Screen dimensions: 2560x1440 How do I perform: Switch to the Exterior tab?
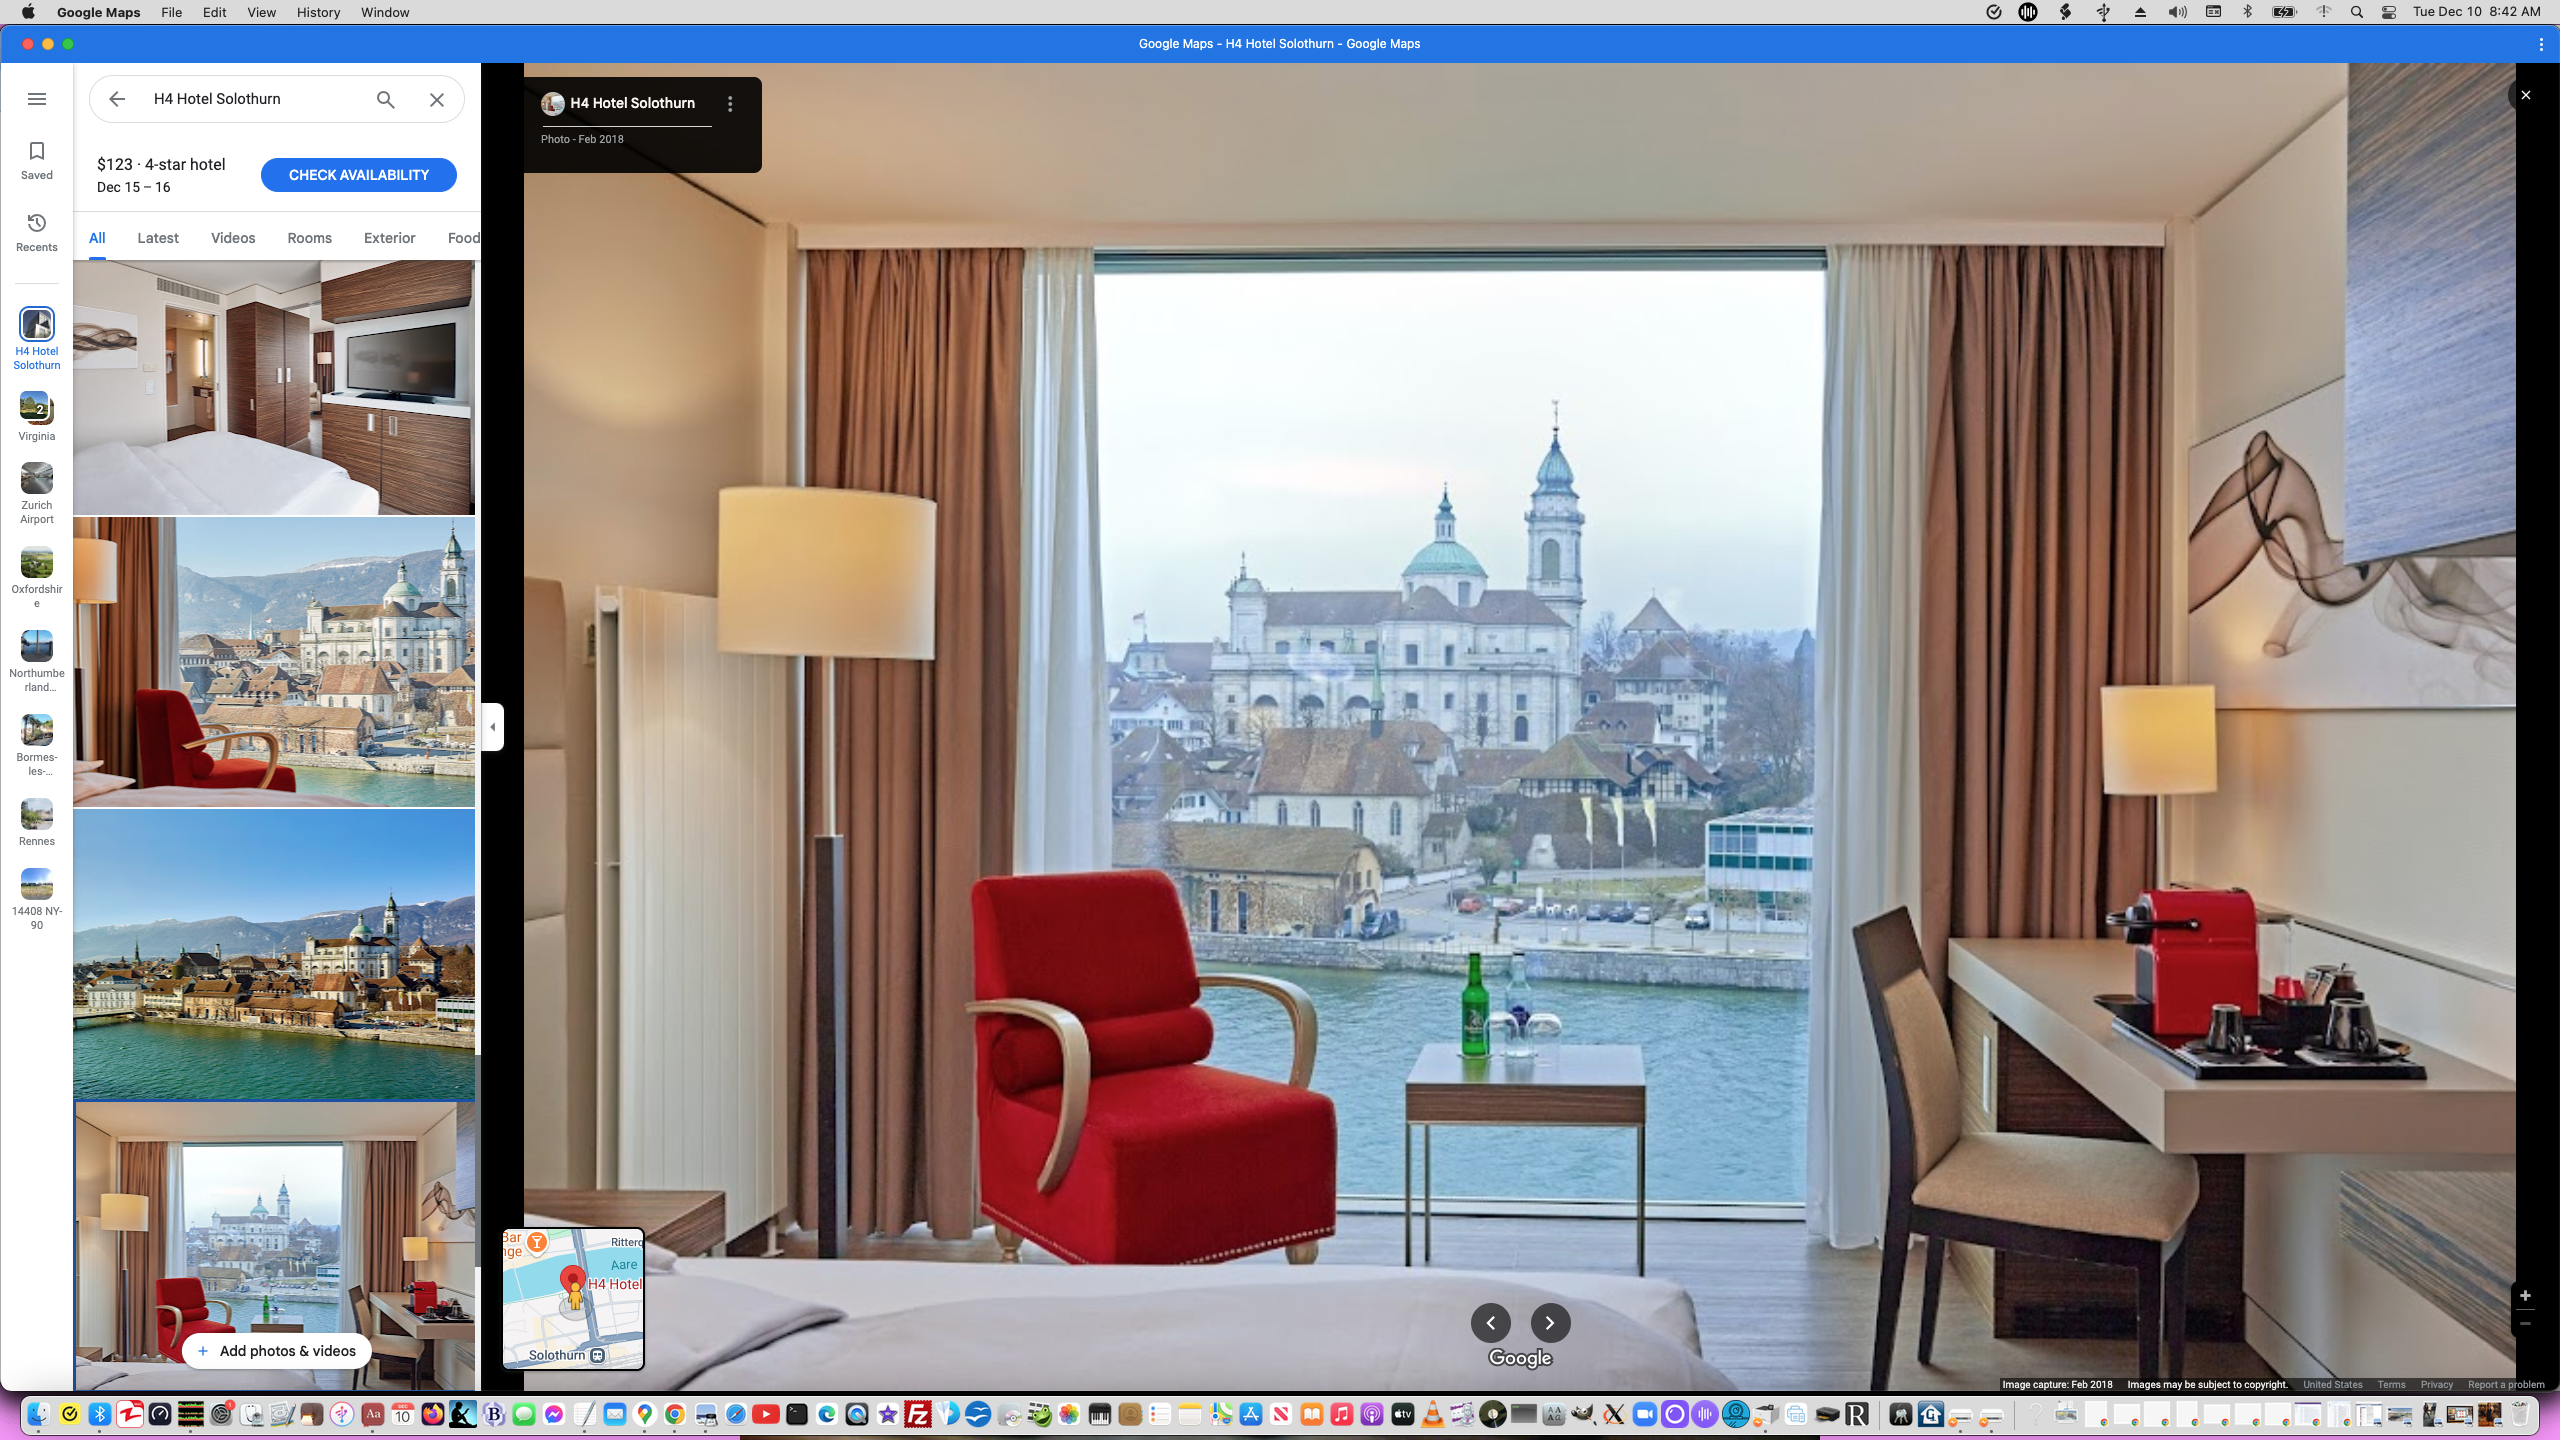[389, 238]
